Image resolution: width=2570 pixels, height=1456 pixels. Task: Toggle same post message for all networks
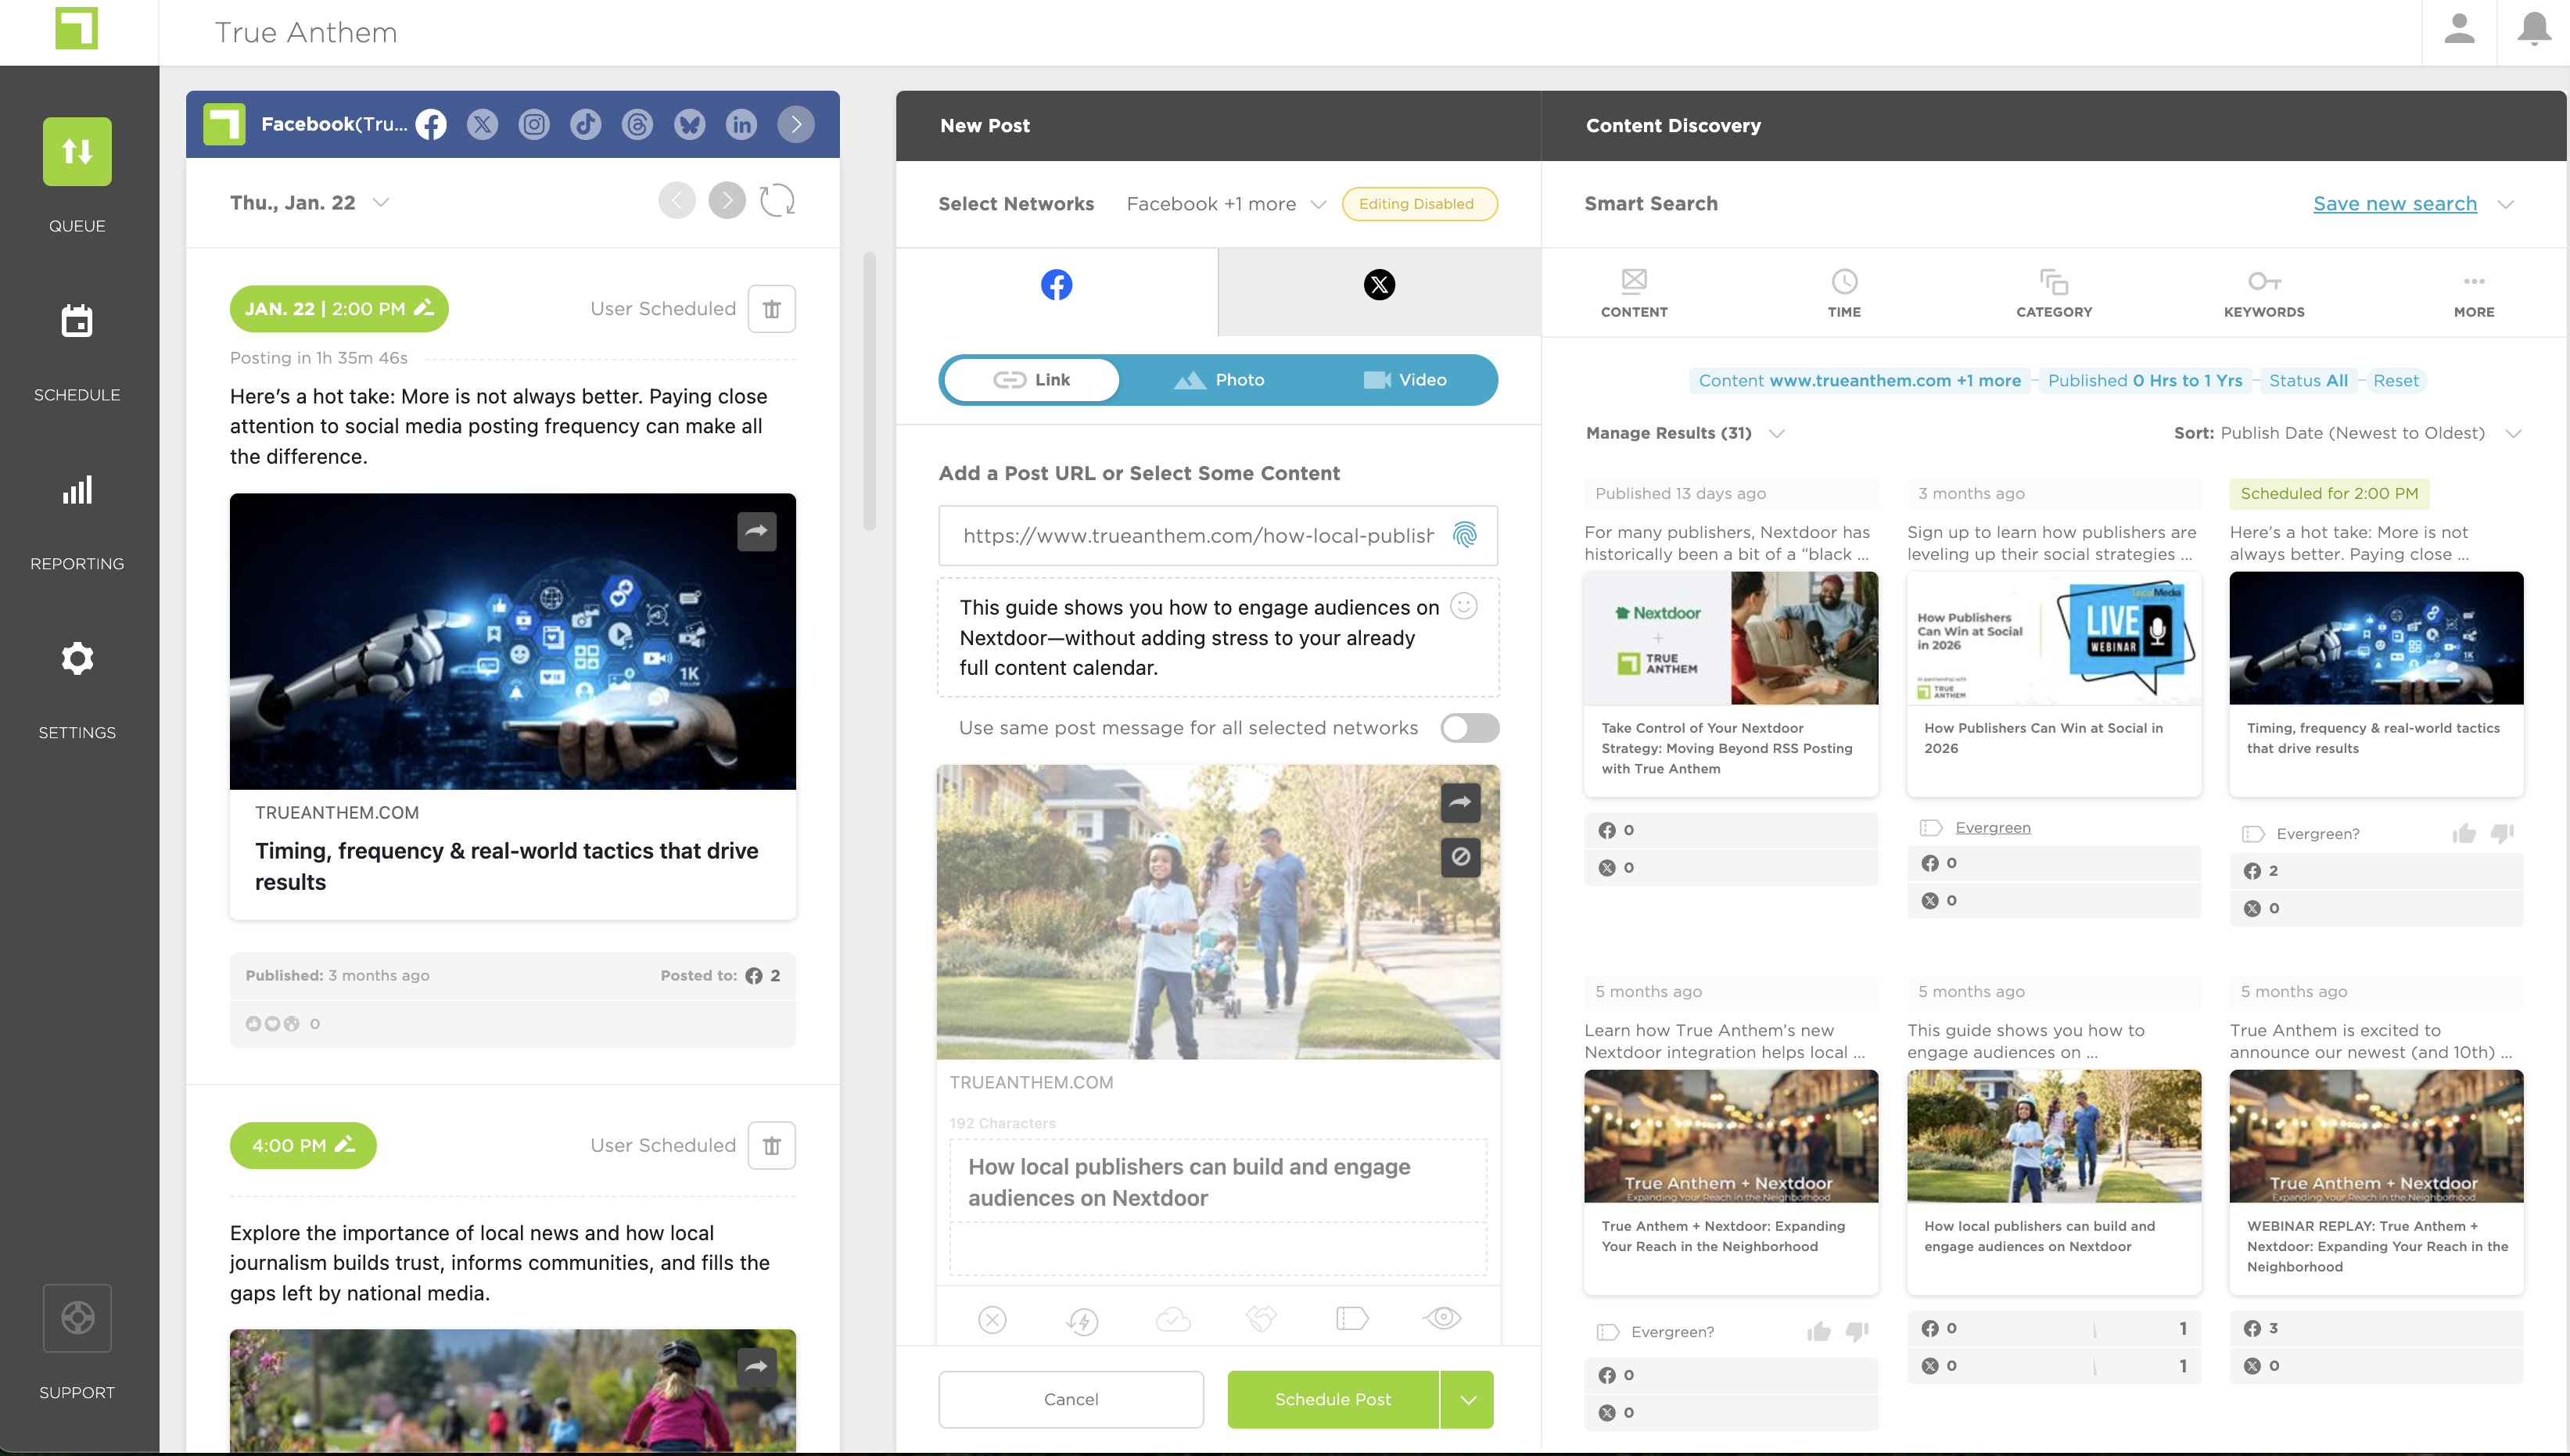tap(1469, 728)
